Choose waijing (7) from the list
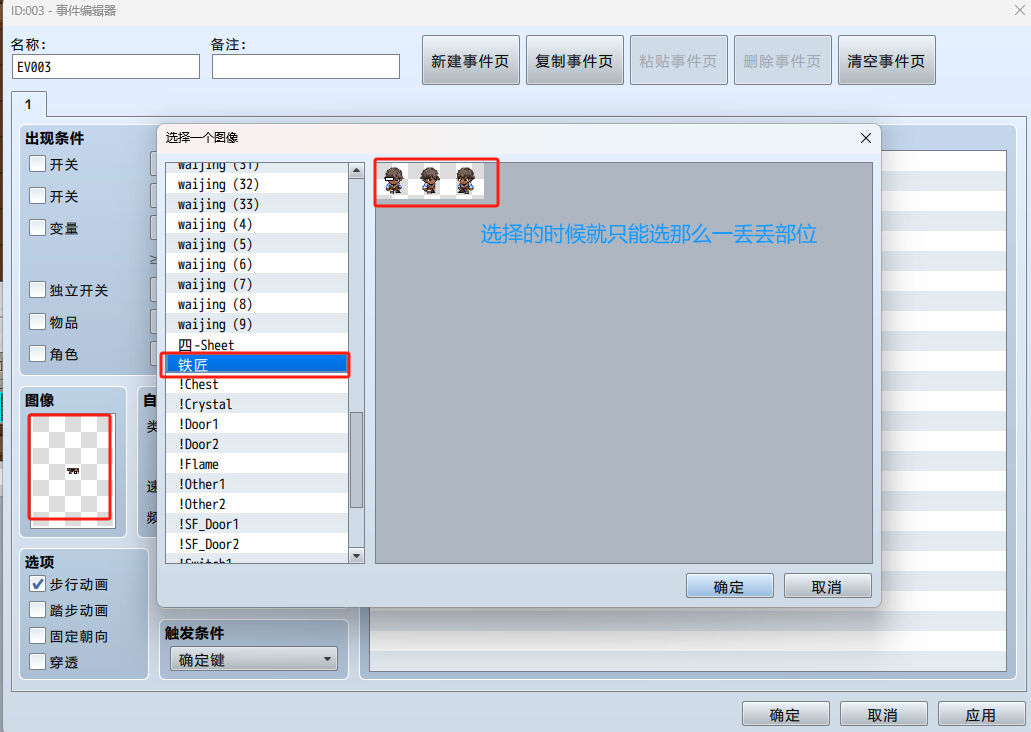 tap(257, 284)
